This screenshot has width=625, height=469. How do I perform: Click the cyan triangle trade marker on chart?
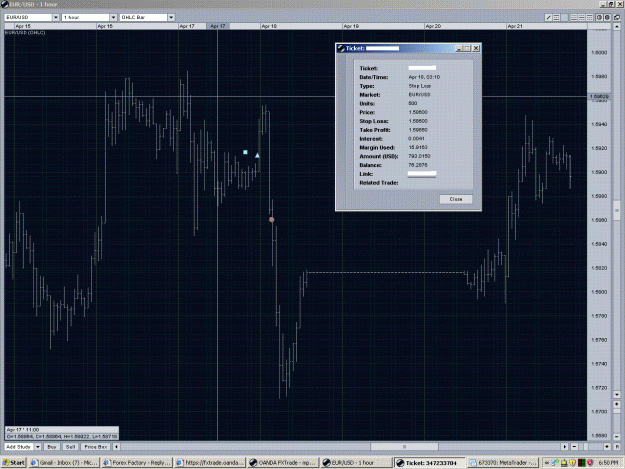click(x=257, y=155)
